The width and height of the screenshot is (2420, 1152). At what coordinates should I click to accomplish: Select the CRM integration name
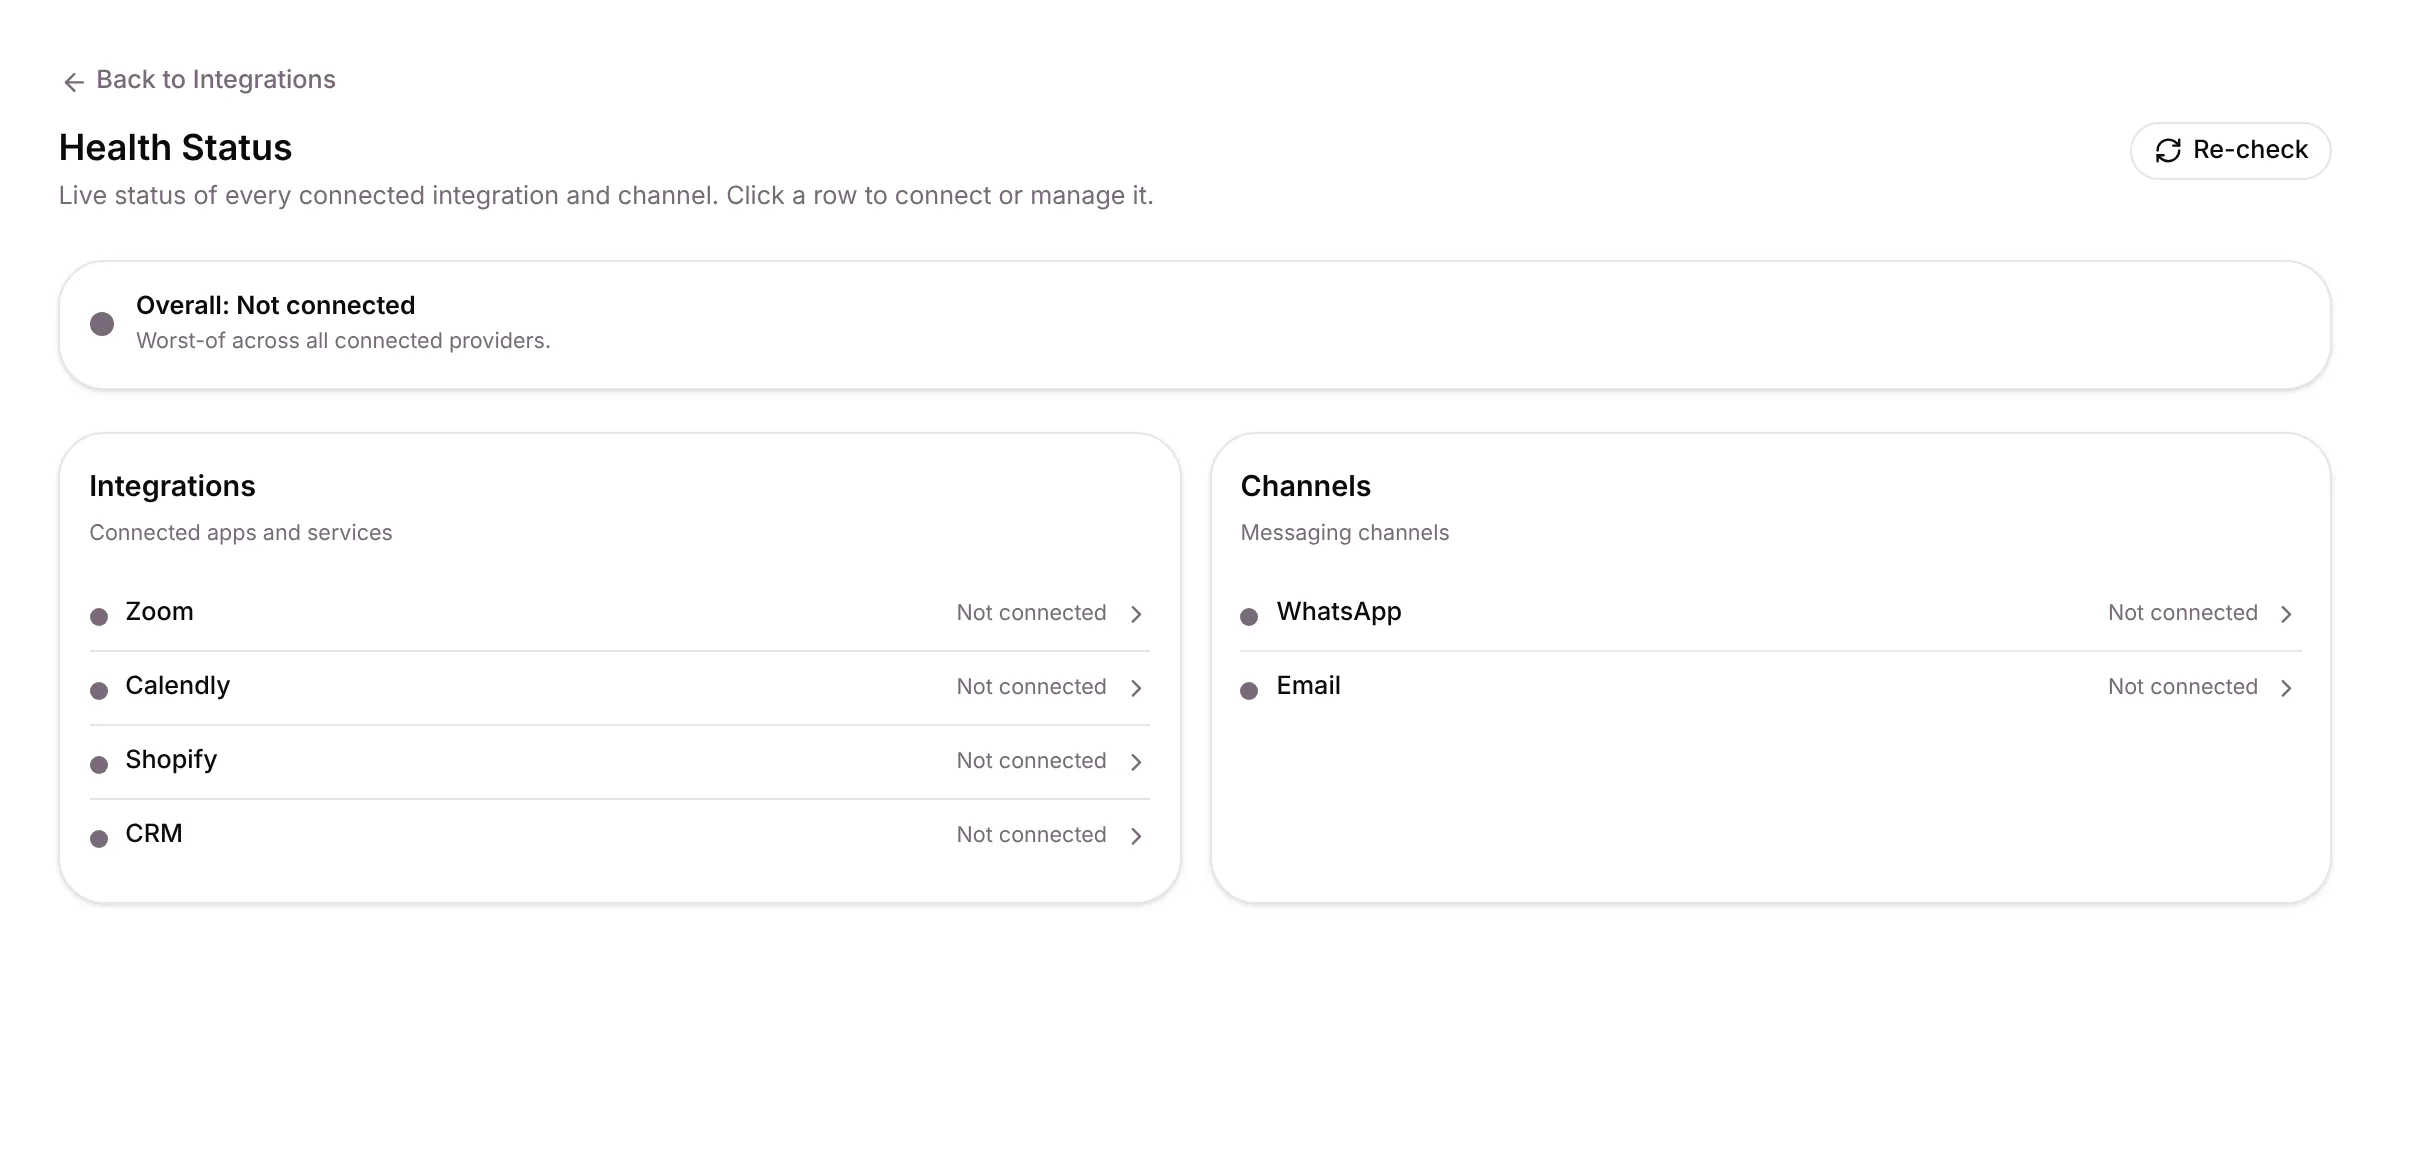coord(154,834)
